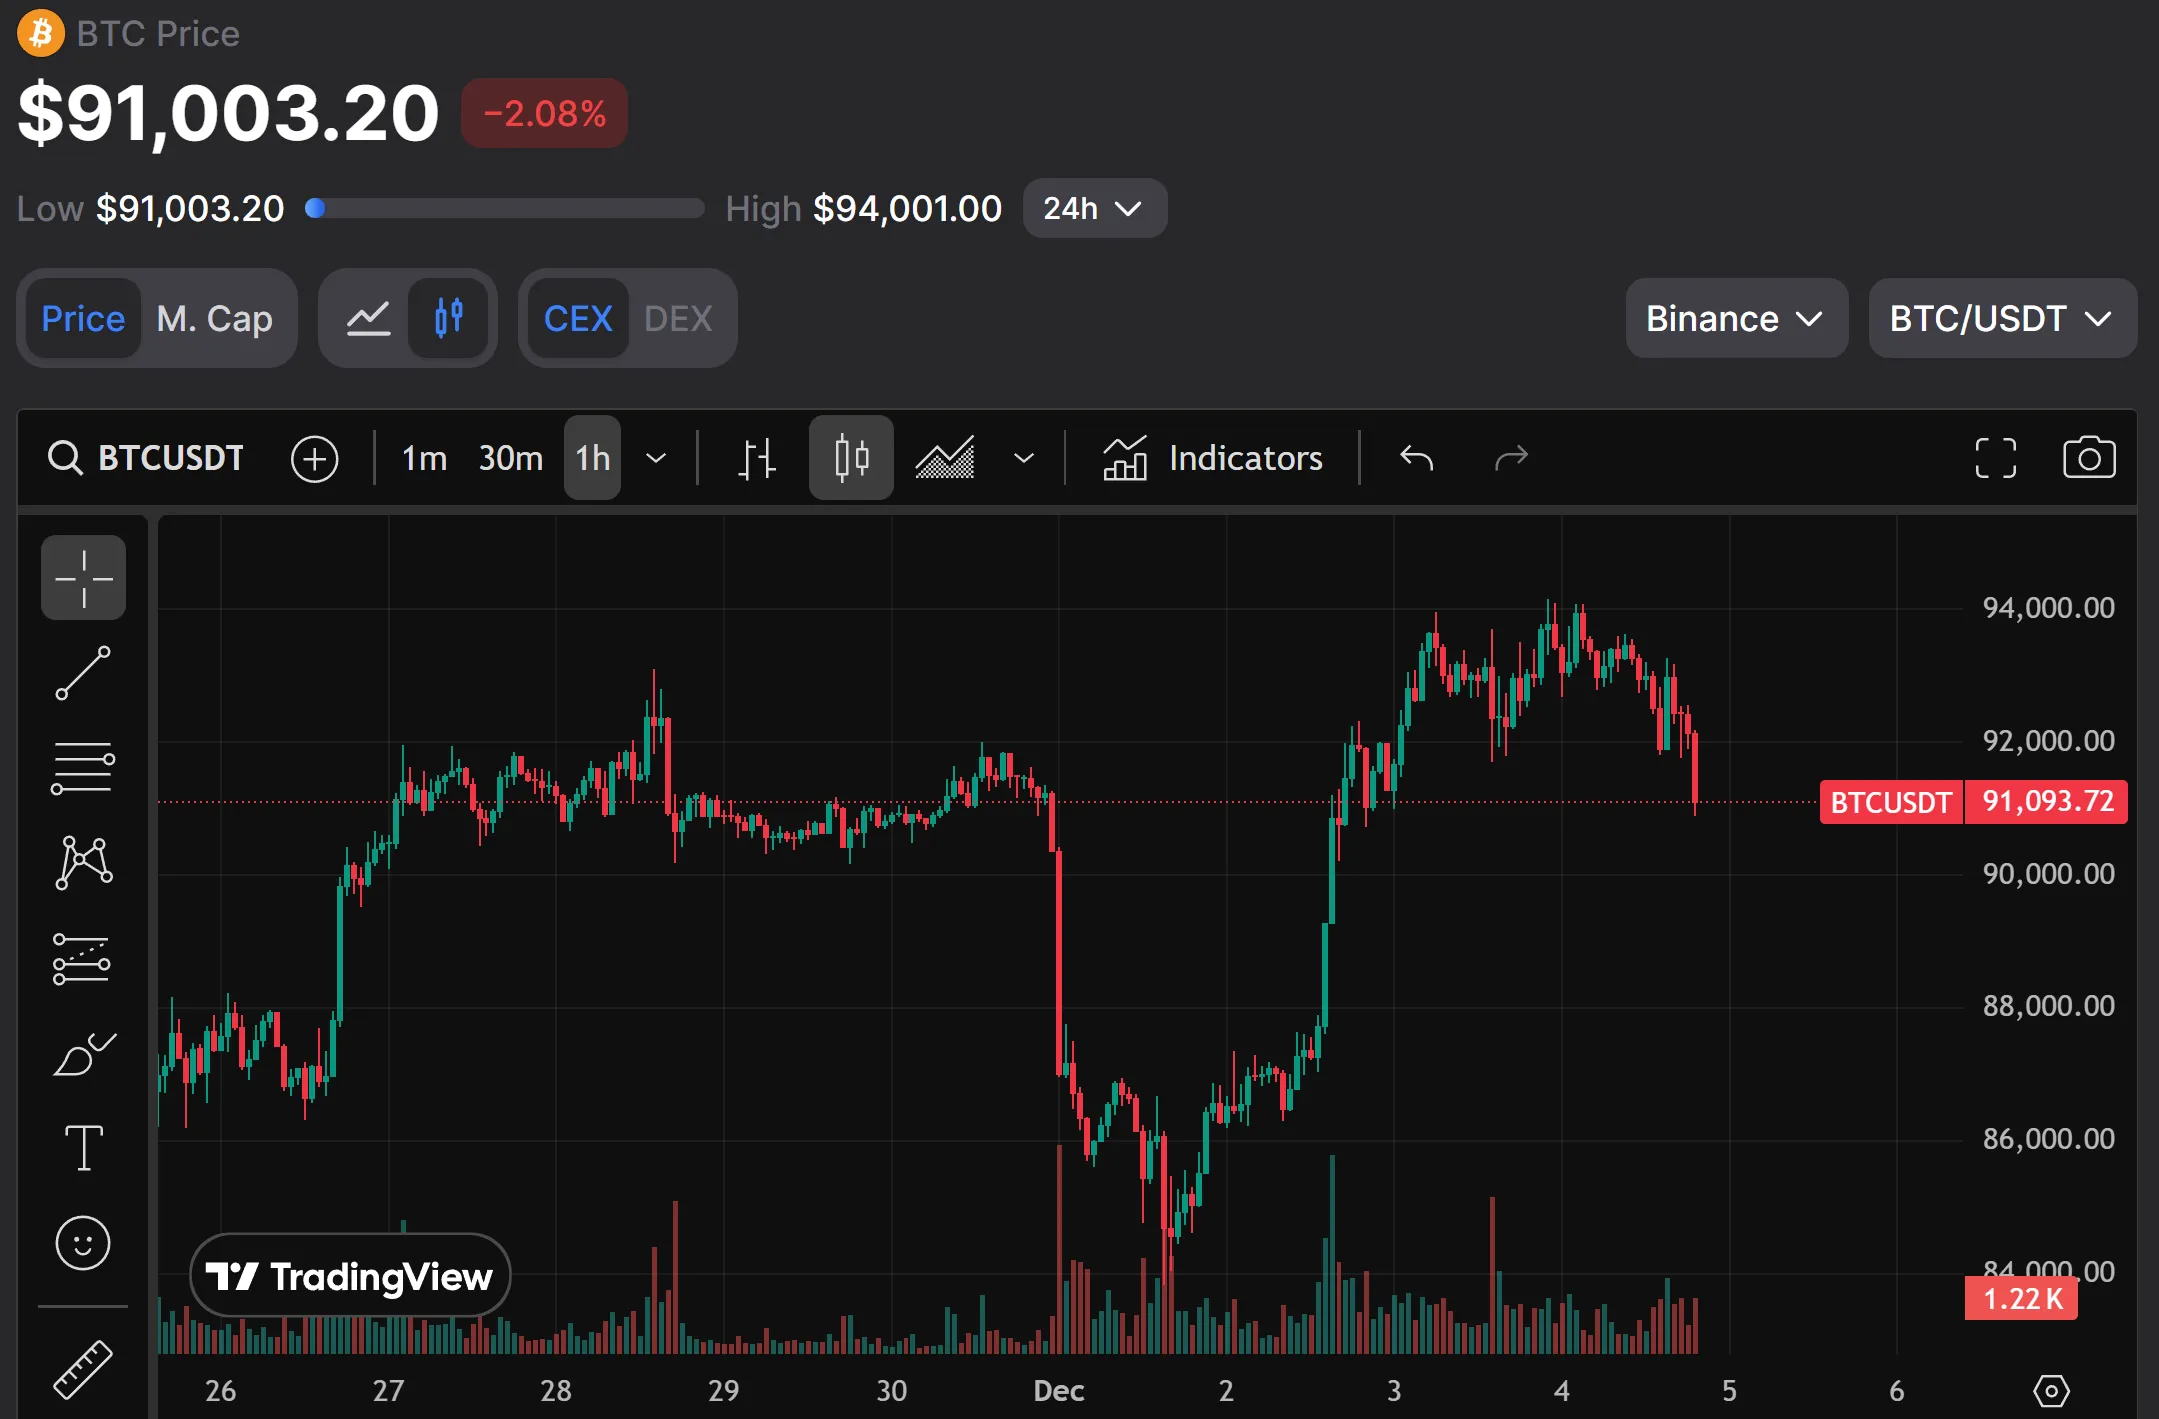Click the BTCUSDT symbol search

click(x=147, y=458)
